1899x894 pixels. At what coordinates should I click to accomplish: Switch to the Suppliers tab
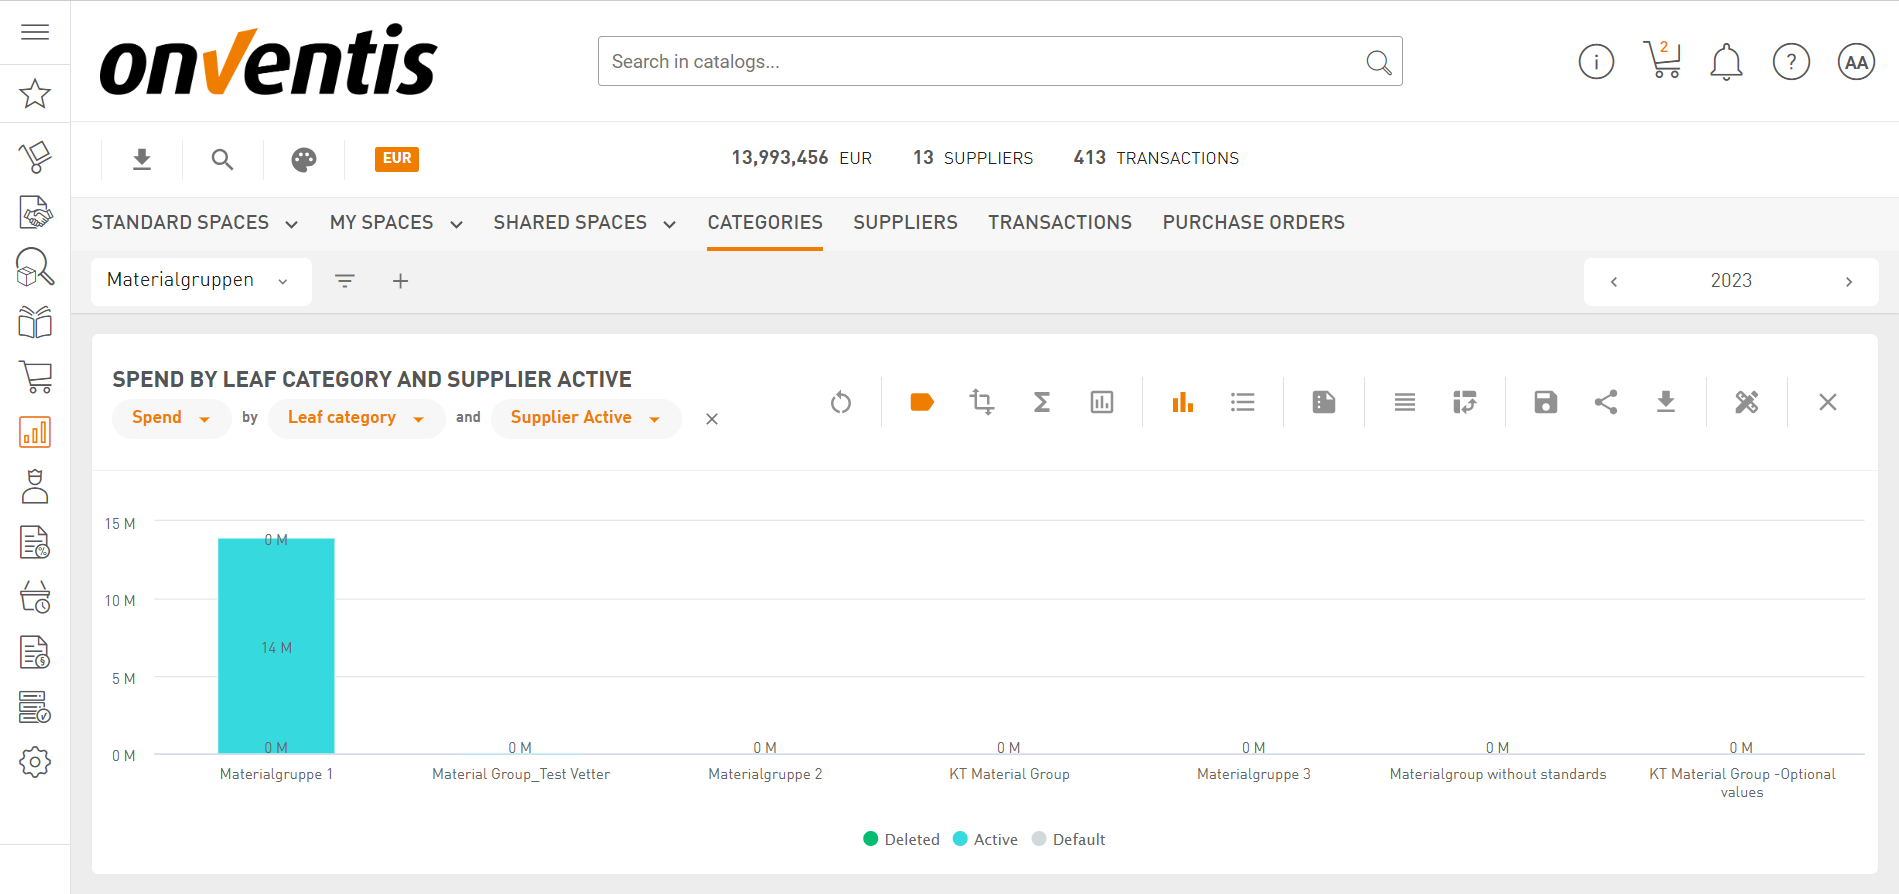click(905, 222)
